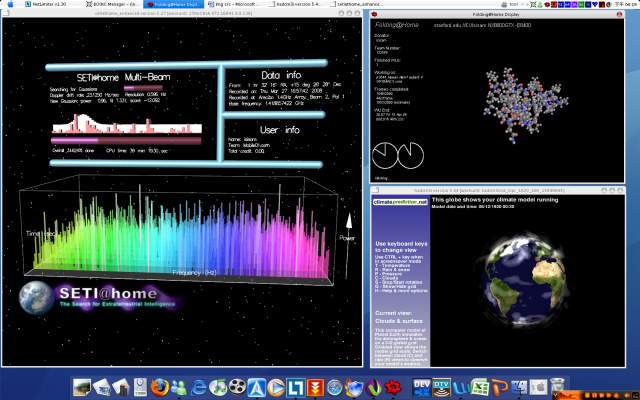Click the green figure tray icon
This screenshot has height=400, width=640.
coord(540,4)
